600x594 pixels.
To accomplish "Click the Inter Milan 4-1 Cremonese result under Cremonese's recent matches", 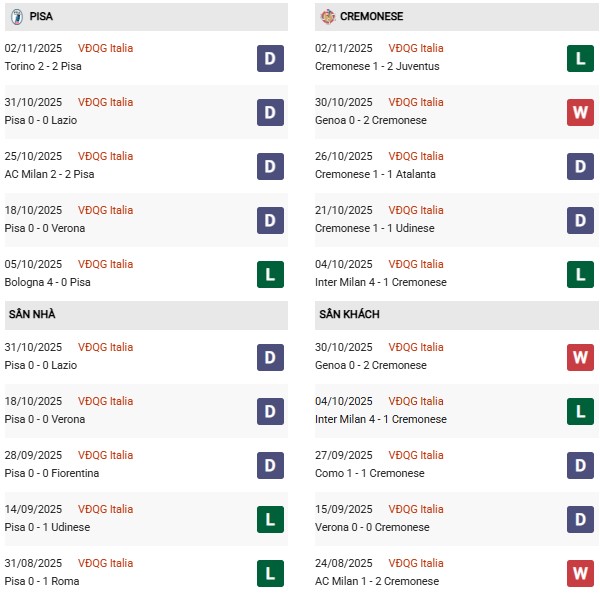I will pyautogui.click(x=382, y=283).
